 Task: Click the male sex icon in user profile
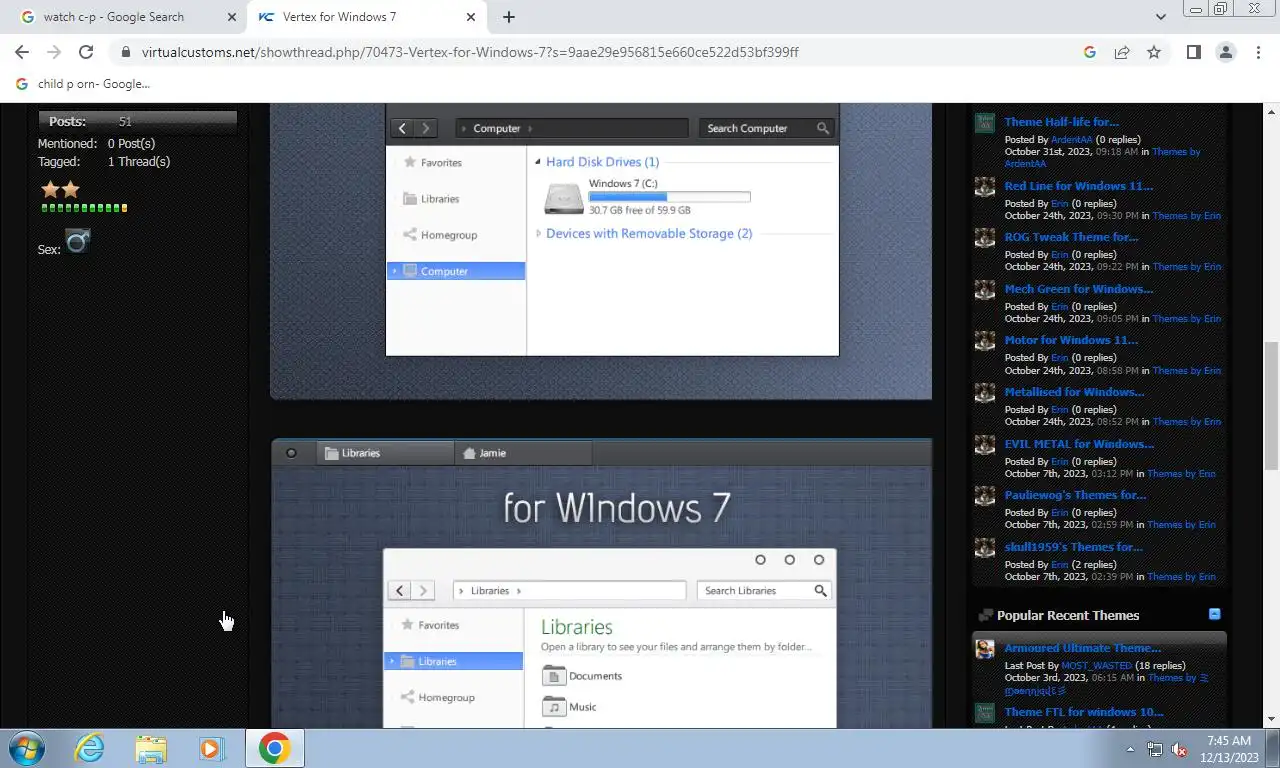click(x=78, y=241)
